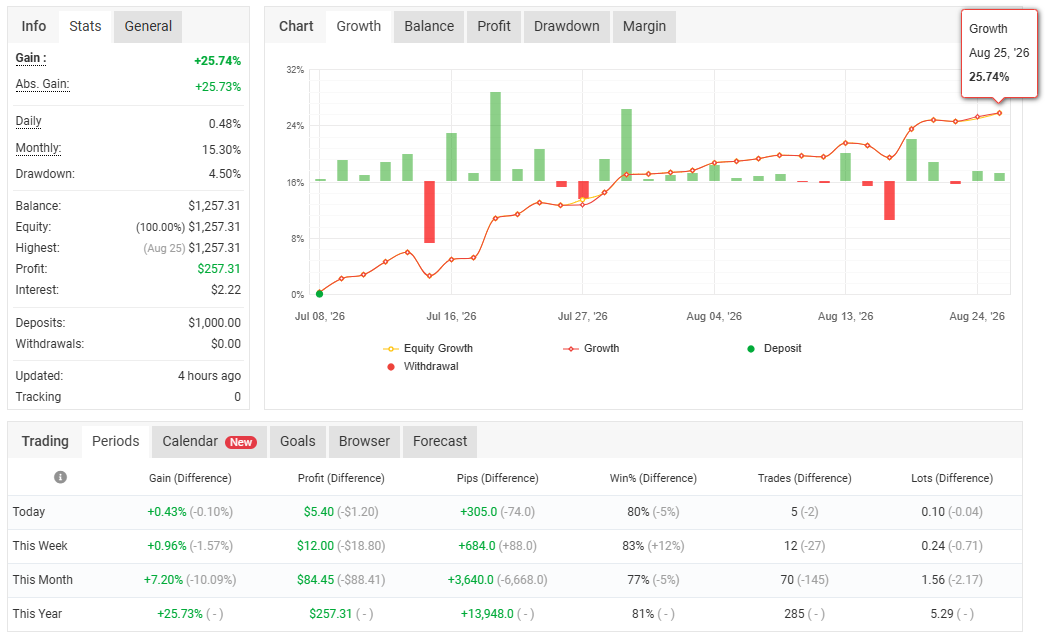Click the This Year row label
The width and height of the screenshot is (1045, 639).
point(37,614)
